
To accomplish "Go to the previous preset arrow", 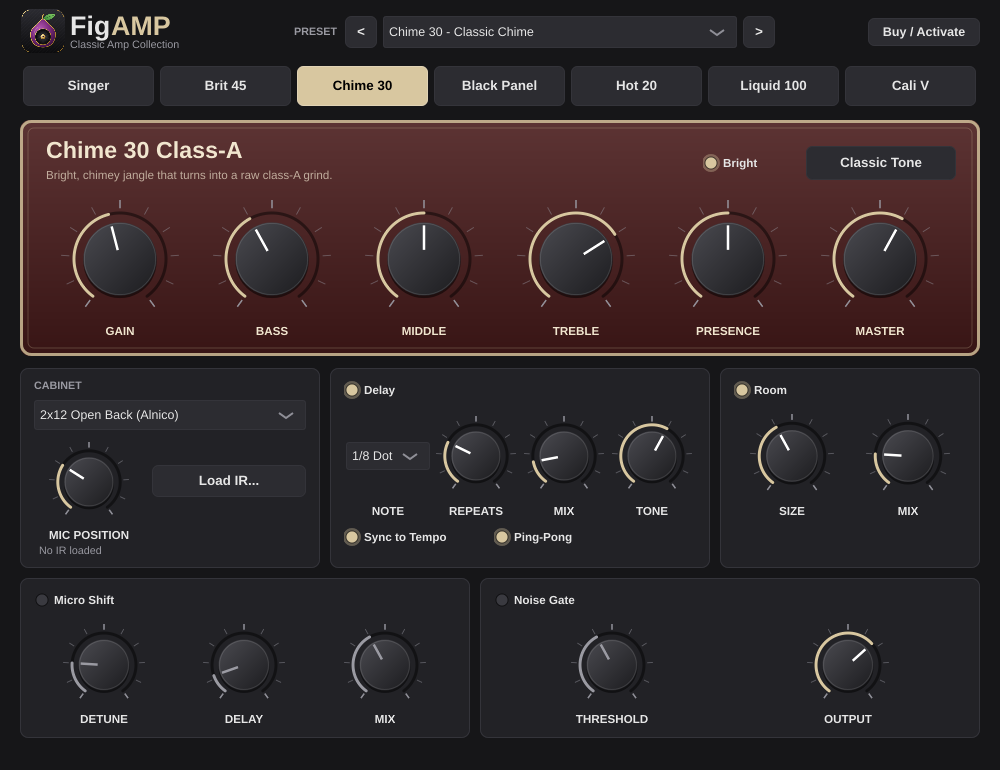I will pos(361,32).
